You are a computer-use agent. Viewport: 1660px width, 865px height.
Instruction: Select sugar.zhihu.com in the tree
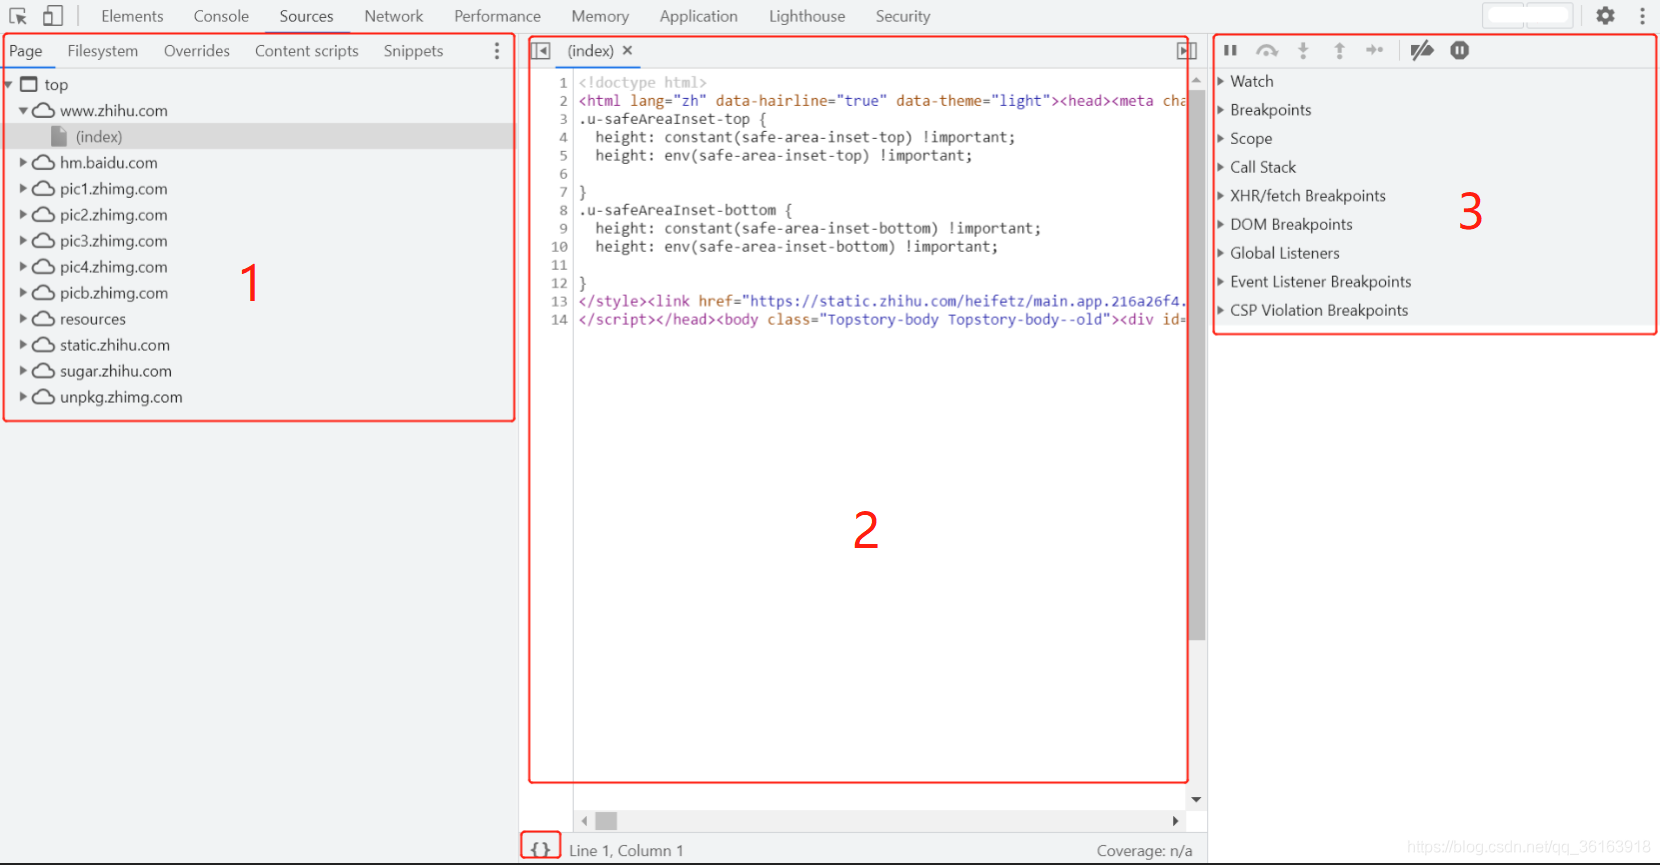[x=116, y=371]
